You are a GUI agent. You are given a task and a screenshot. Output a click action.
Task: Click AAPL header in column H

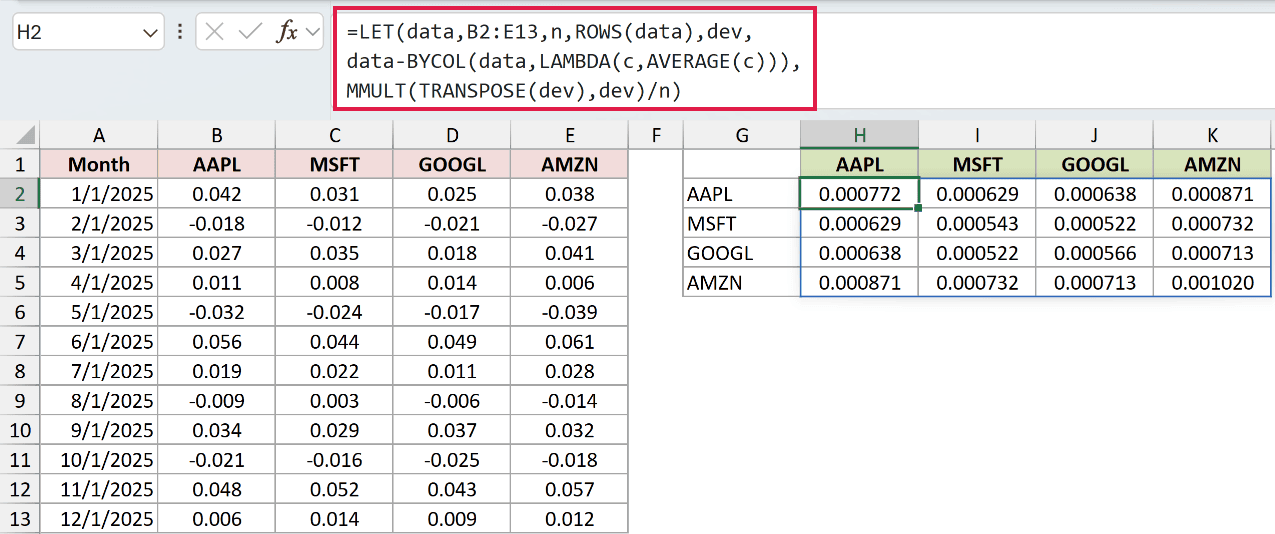point(860,164)
